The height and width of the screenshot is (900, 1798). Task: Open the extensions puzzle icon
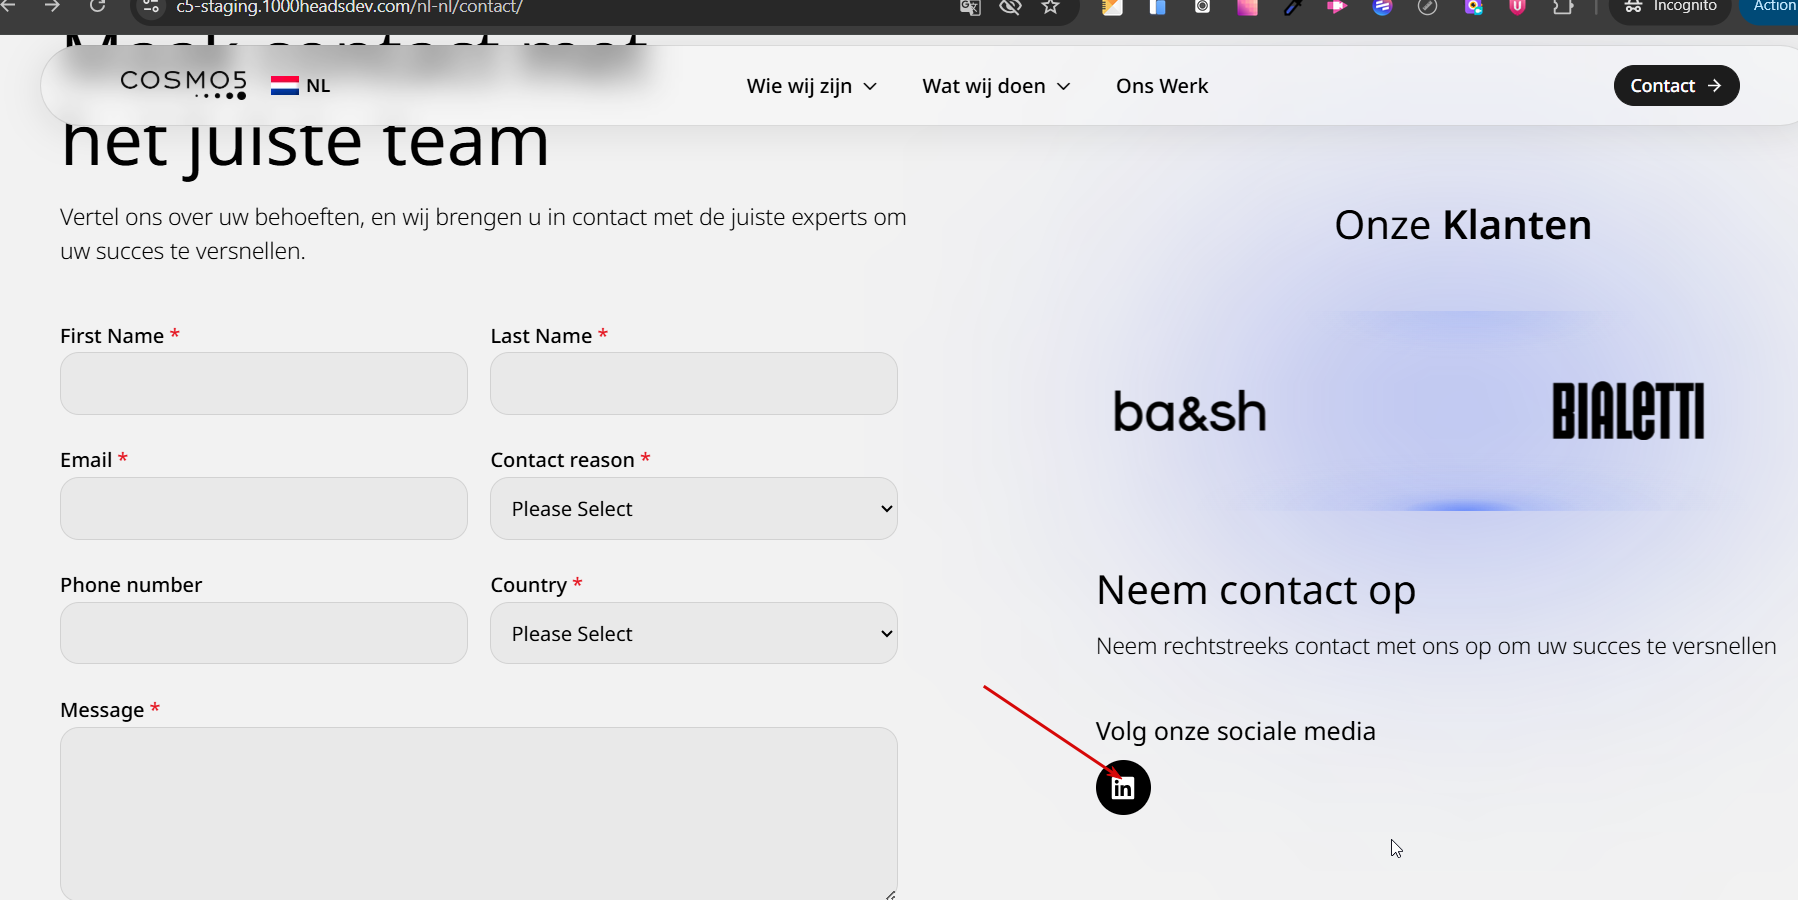point(1563,8)
